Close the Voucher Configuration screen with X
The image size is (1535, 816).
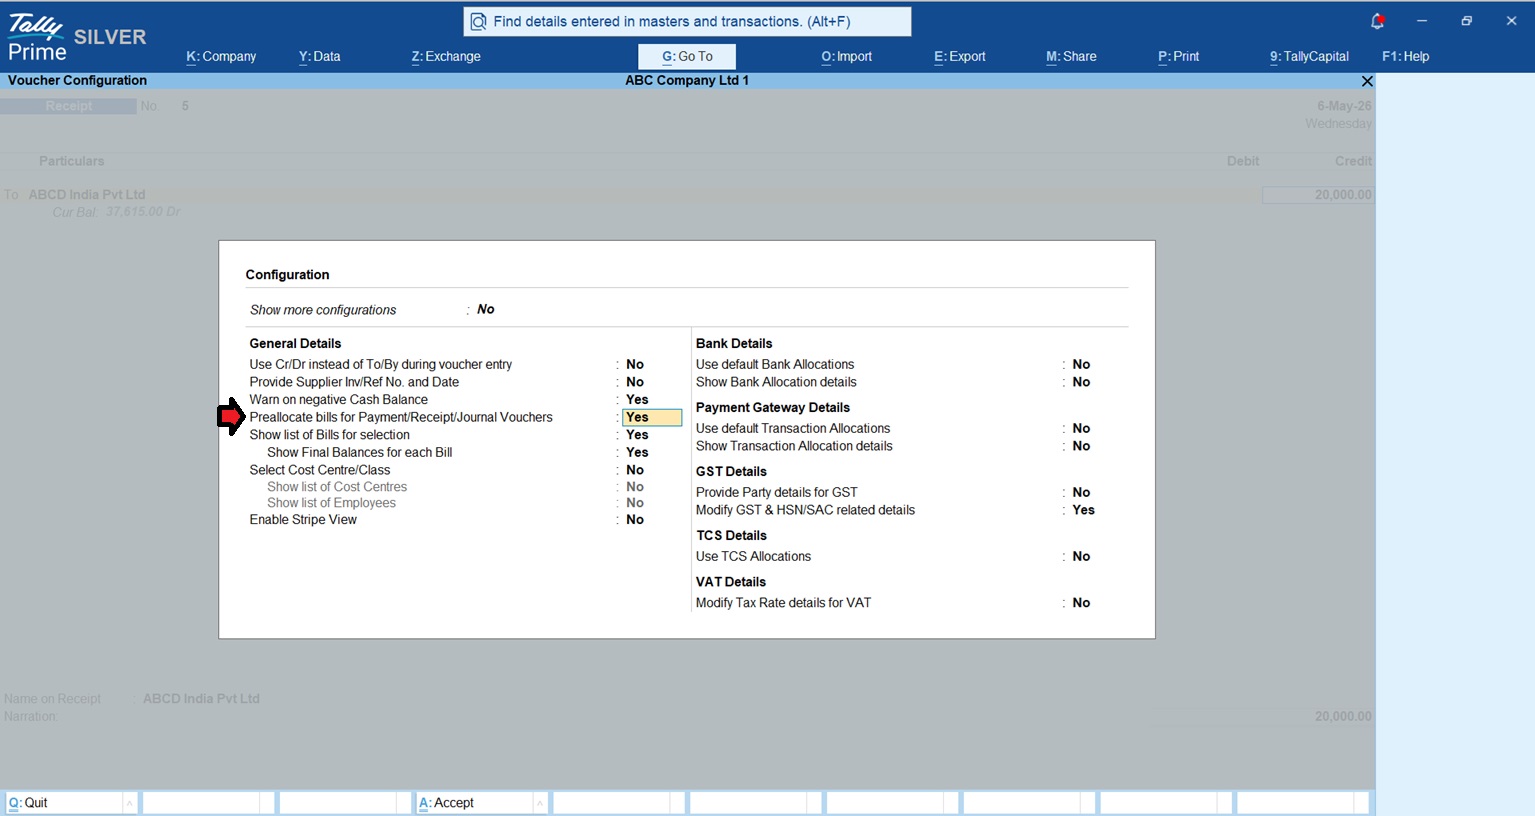click(x=1367, y=81)
